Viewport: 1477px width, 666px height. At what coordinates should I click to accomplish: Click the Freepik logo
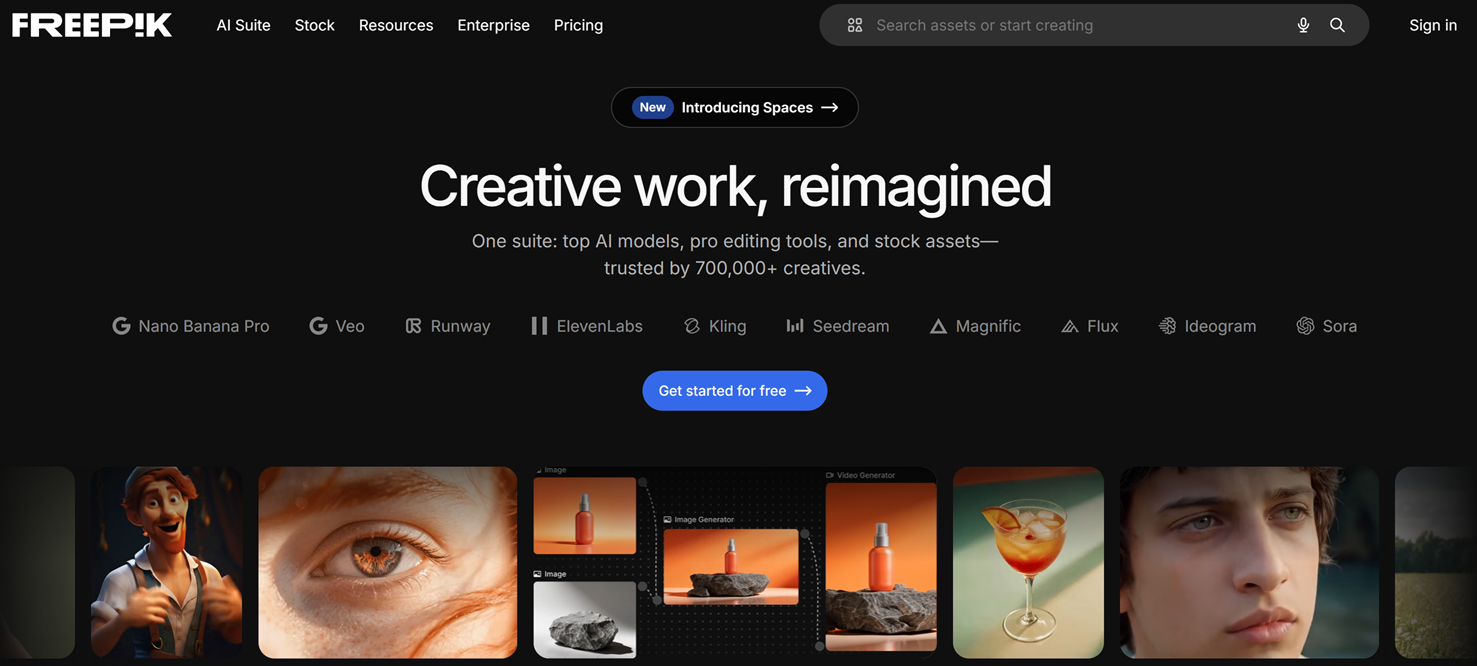(92, 25)
